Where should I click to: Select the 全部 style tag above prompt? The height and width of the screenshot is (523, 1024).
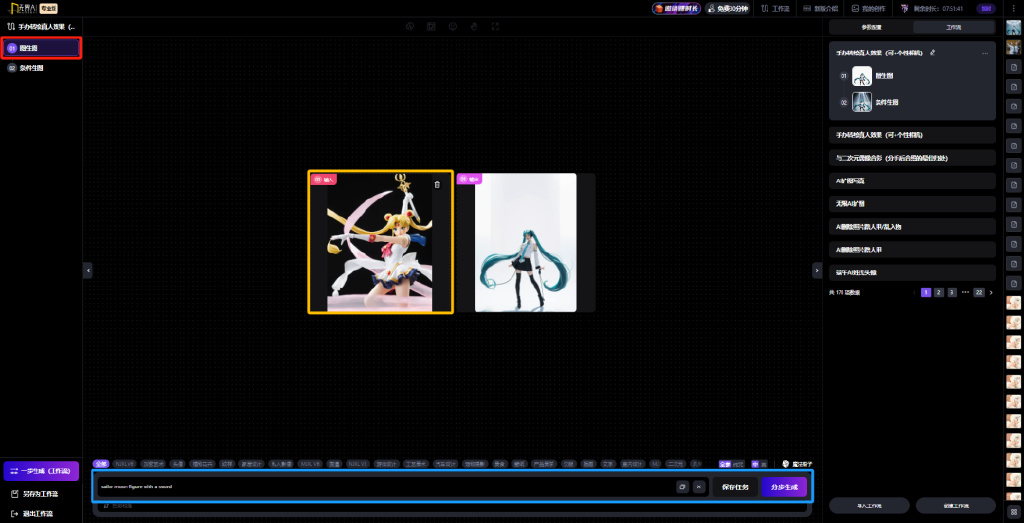(101, 464)
